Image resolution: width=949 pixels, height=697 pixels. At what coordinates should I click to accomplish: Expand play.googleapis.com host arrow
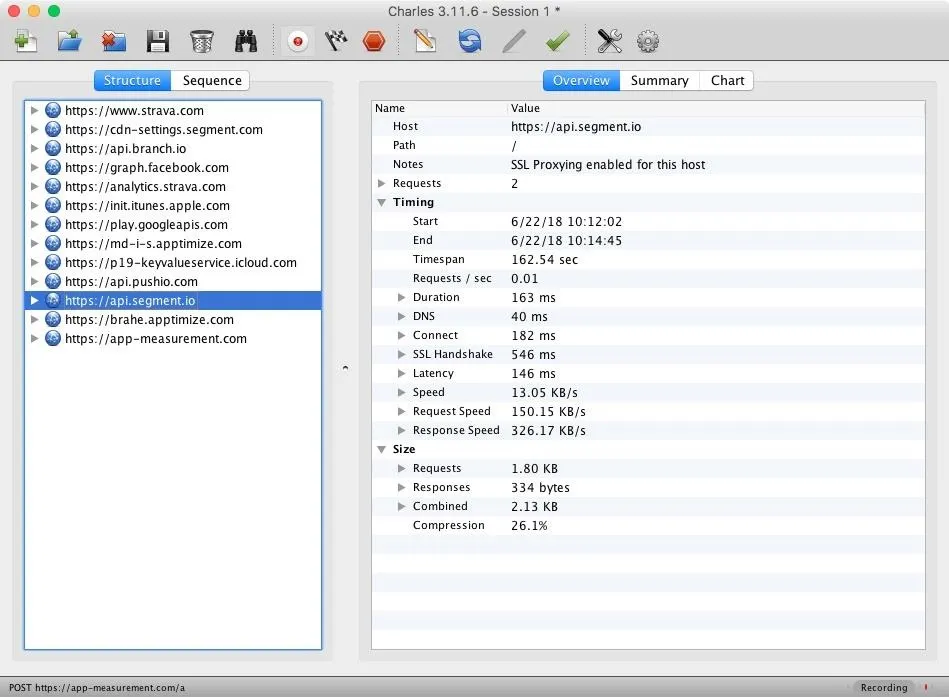pos(34,224)
